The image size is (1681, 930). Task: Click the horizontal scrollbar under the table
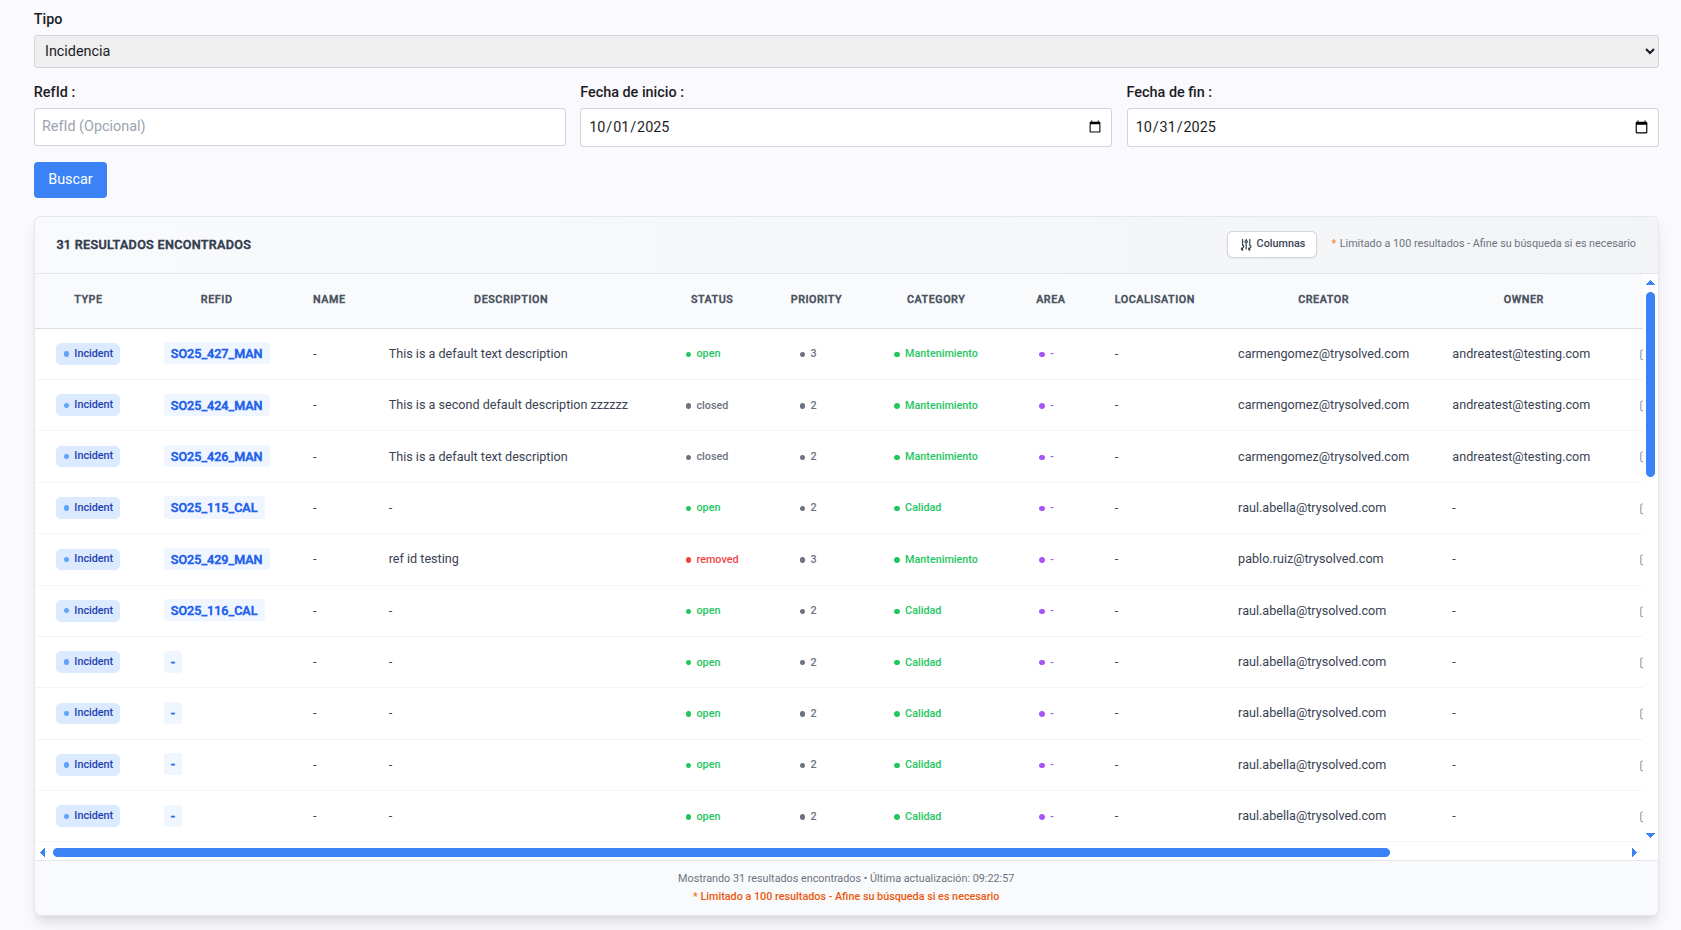[x=720, y=853]
